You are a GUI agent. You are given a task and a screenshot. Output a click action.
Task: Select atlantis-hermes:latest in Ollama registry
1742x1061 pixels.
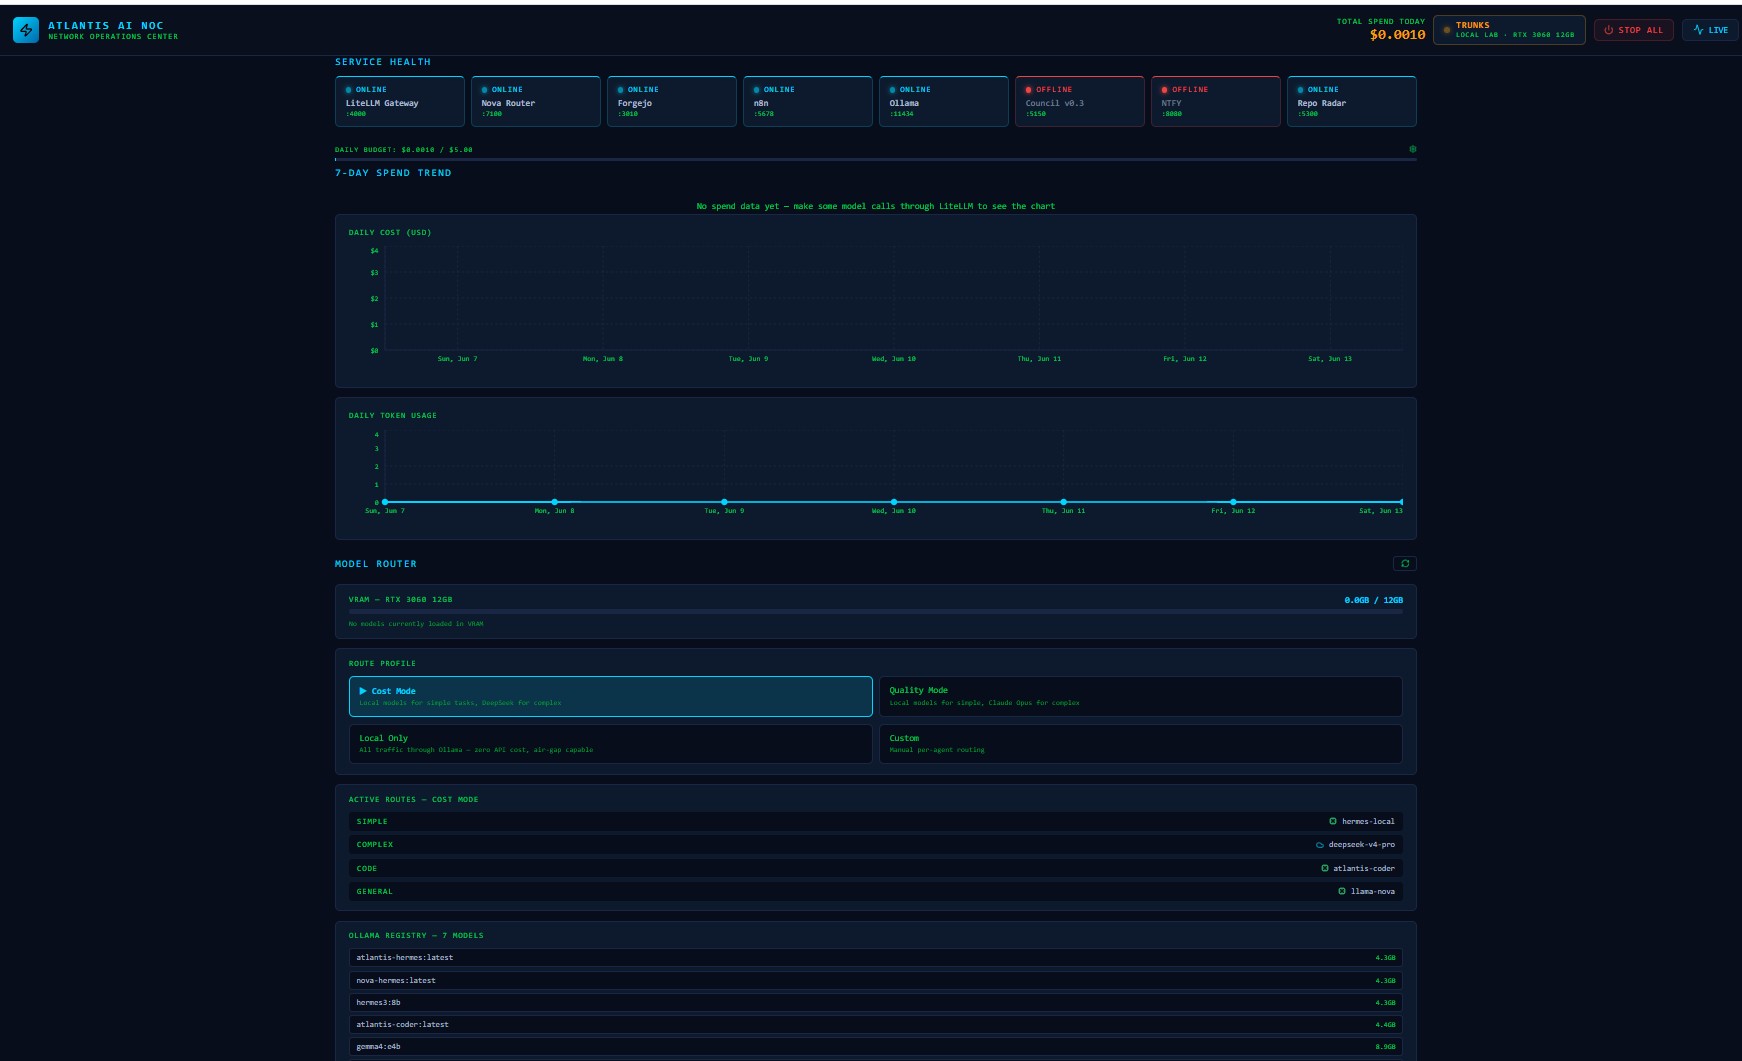[876, 957]
